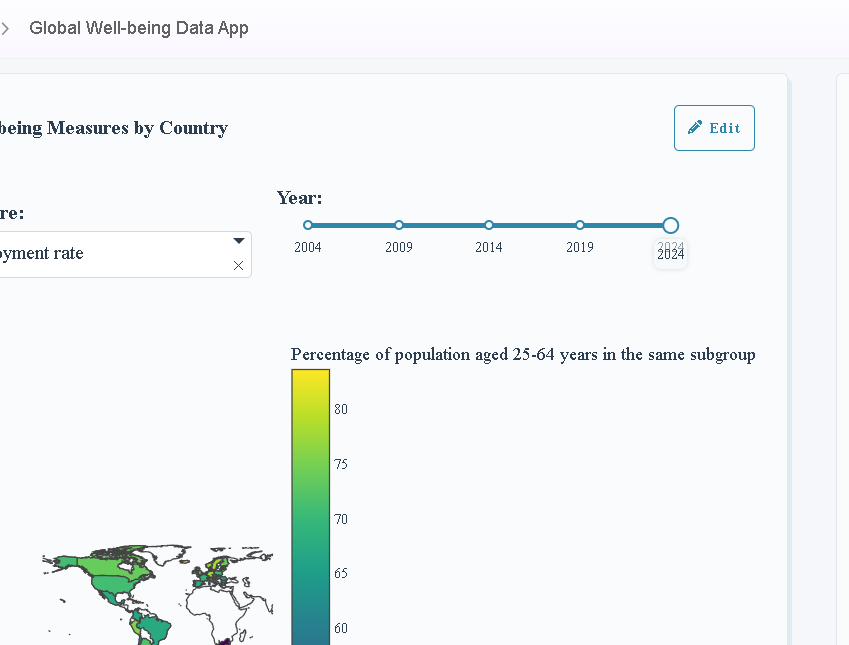This screenshot has height=645, width=849.
Task: Click Brazil on the choropleth map
Action: [x=155, y=628]
